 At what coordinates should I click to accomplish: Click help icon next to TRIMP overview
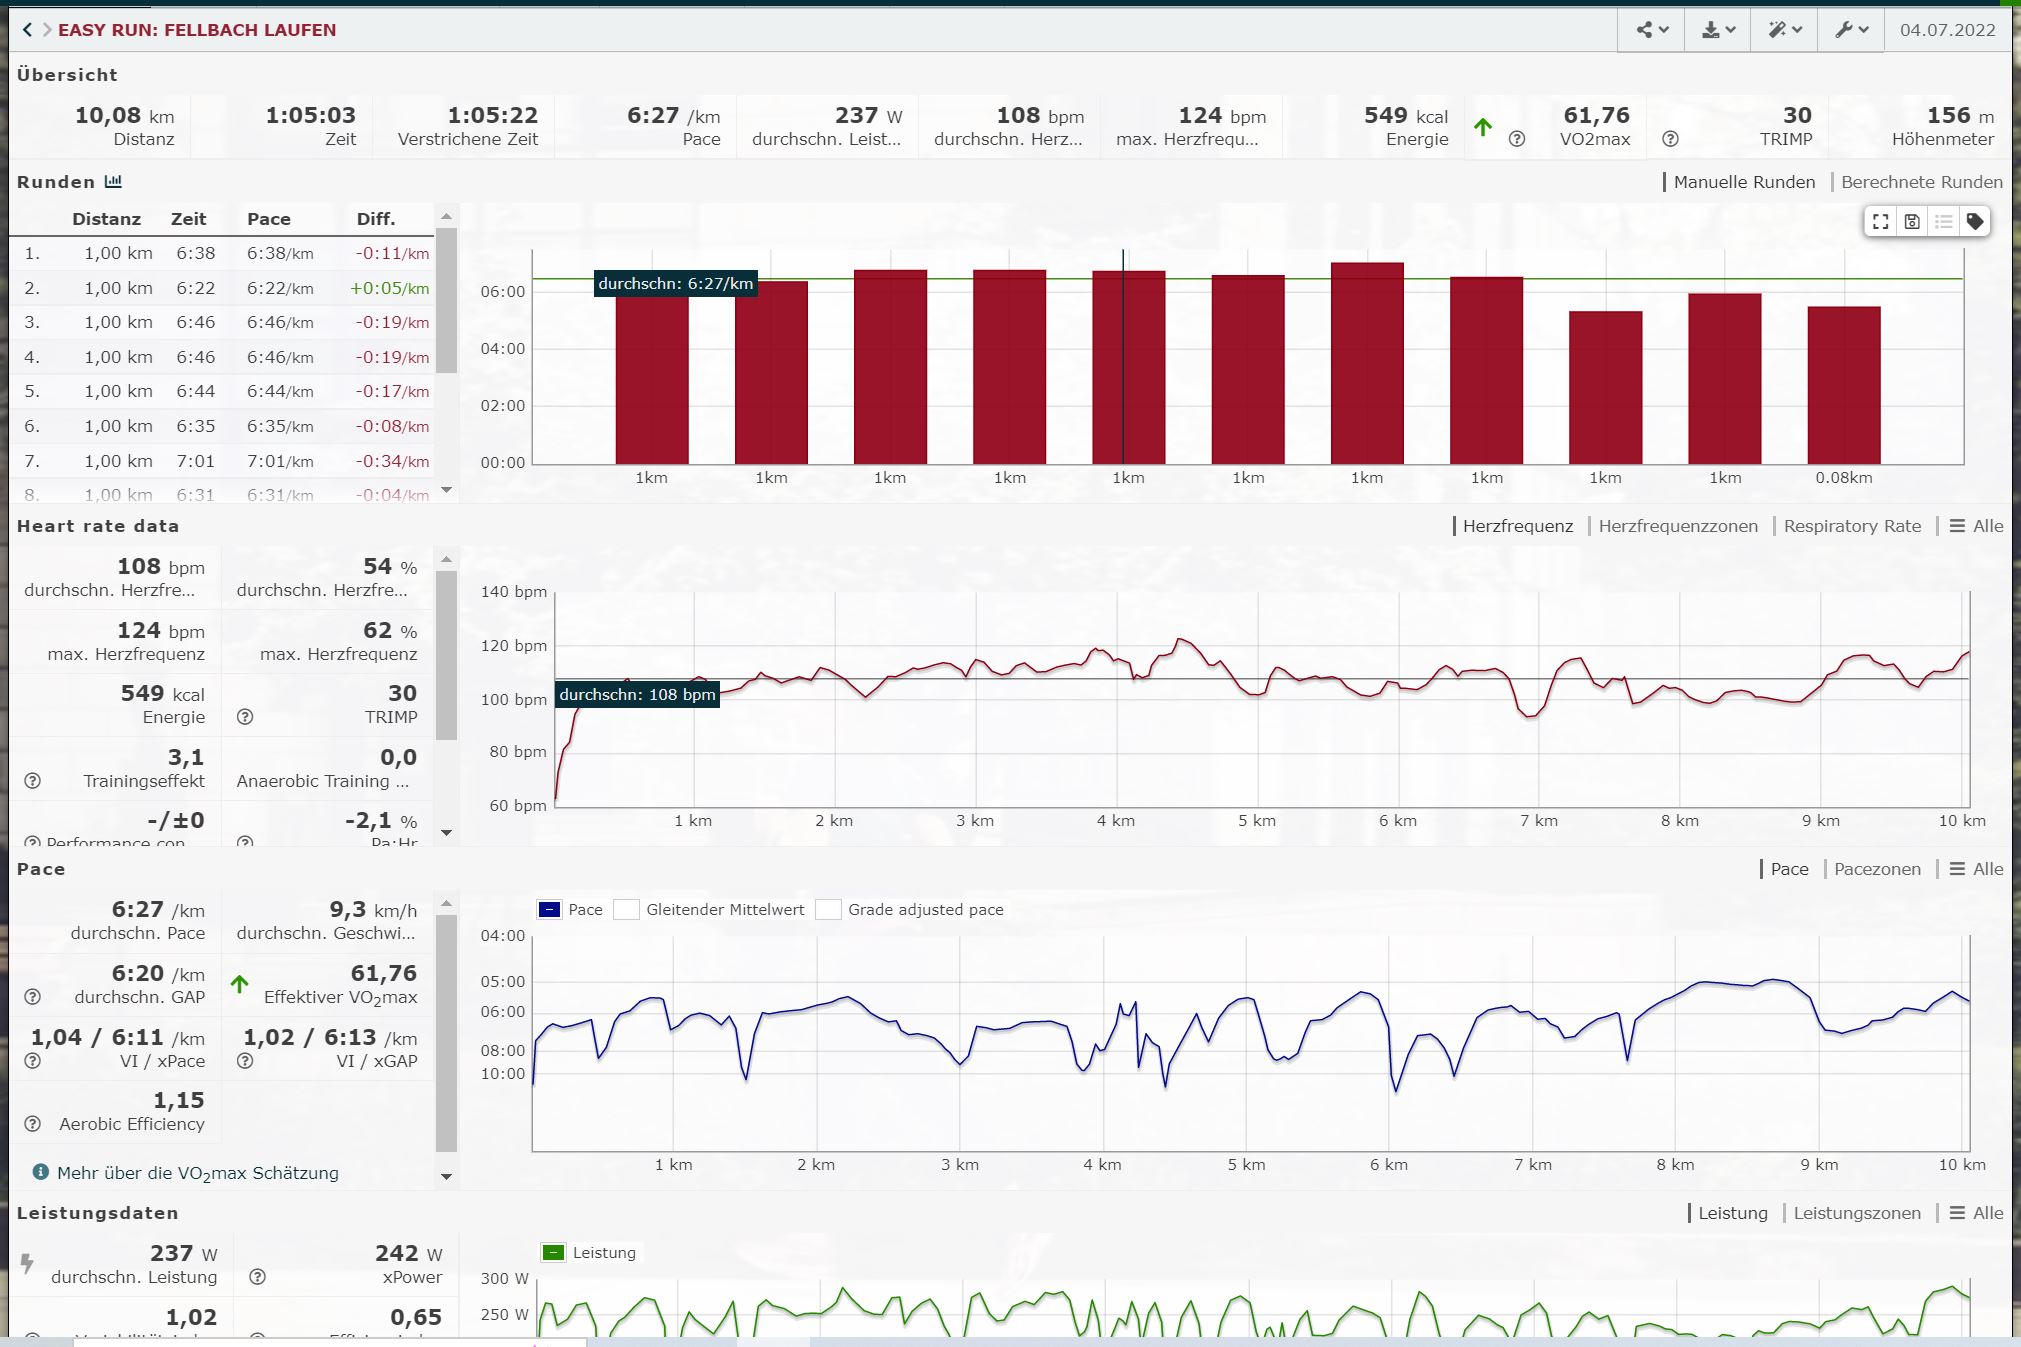tap(1670, 139)
